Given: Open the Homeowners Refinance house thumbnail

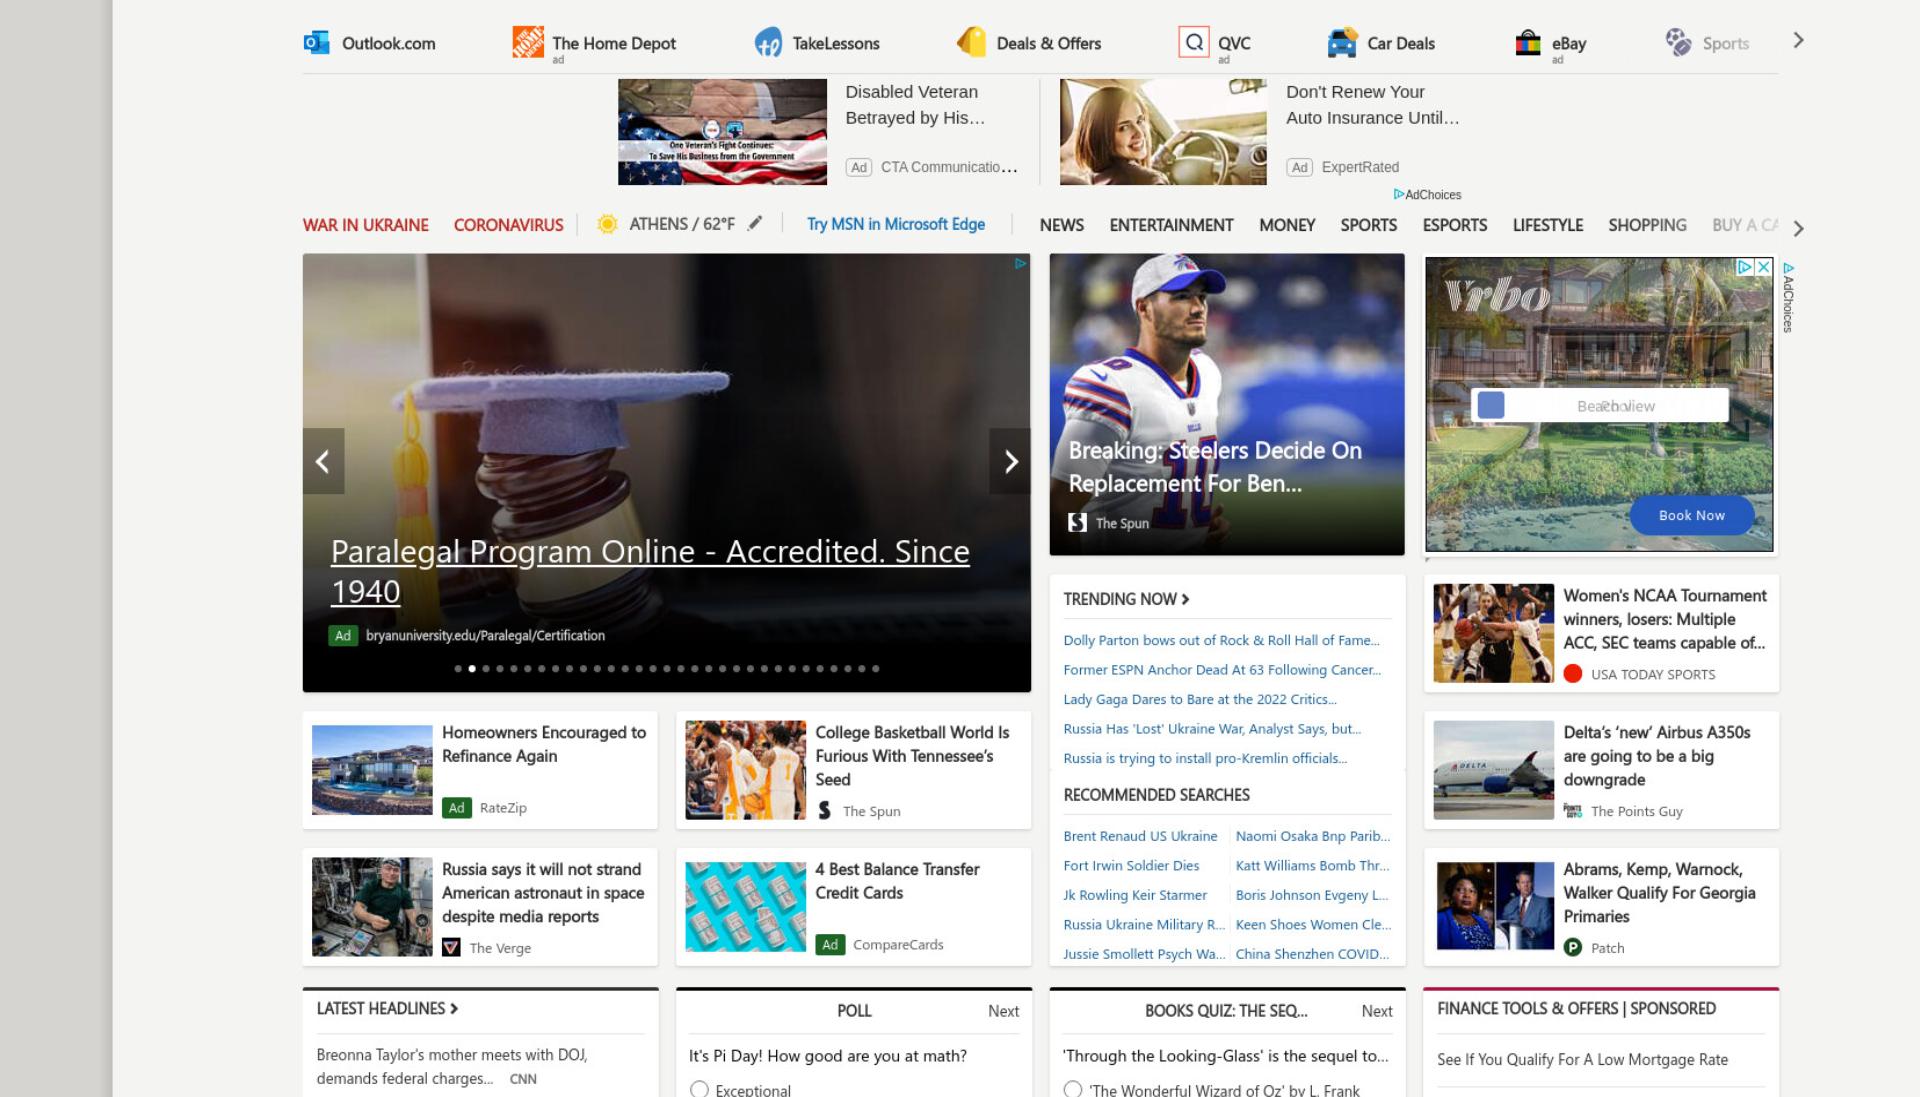Looking at the screenshot, I should (x=372, y=770).
